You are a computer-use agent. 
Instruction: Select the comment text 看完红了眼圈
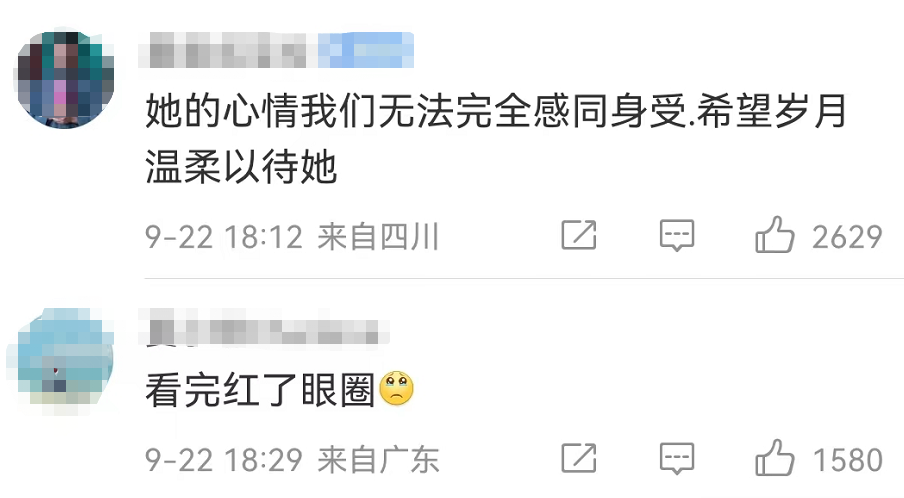click(x=260, y=390)
